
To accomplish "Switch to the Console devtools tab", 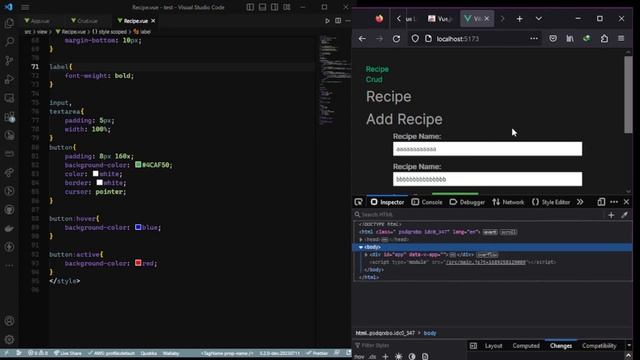I will click(x=427, y=202).
